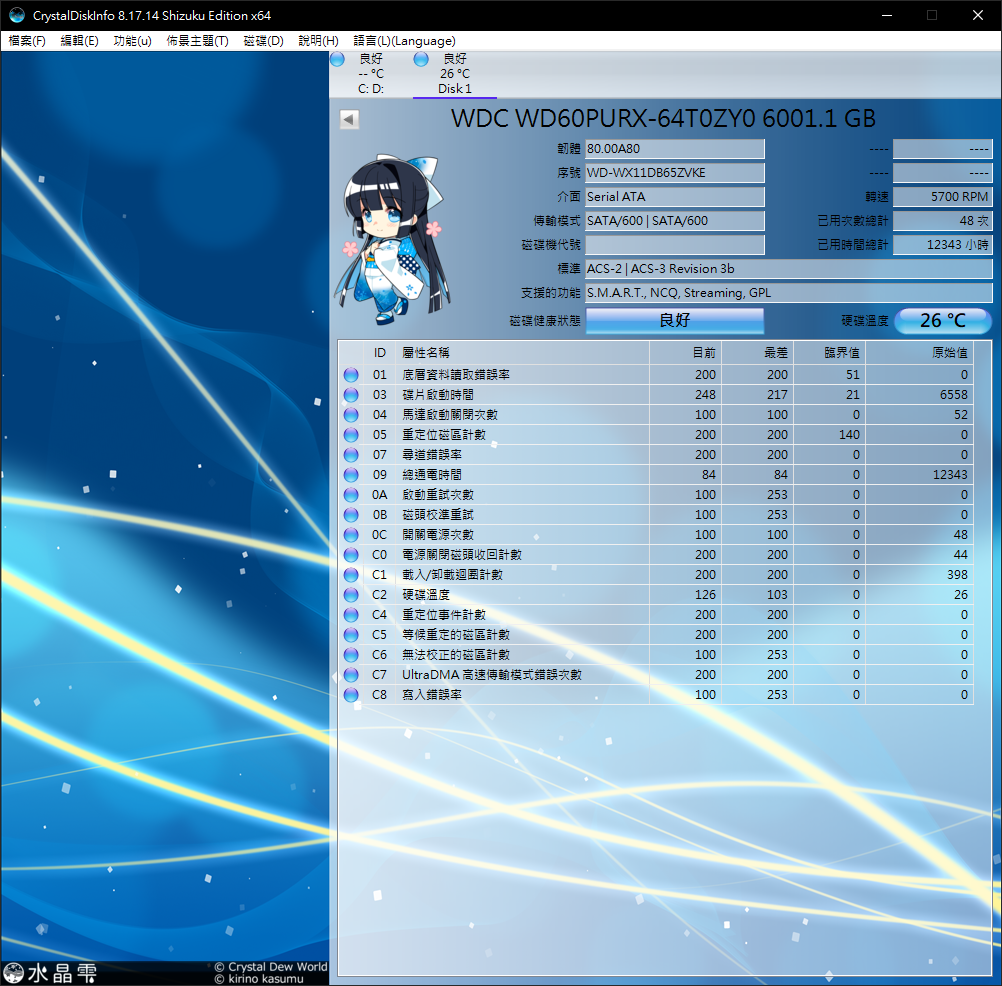Click the 目前 column header
Screen dimensions: 1002x986
coord(686,353)
